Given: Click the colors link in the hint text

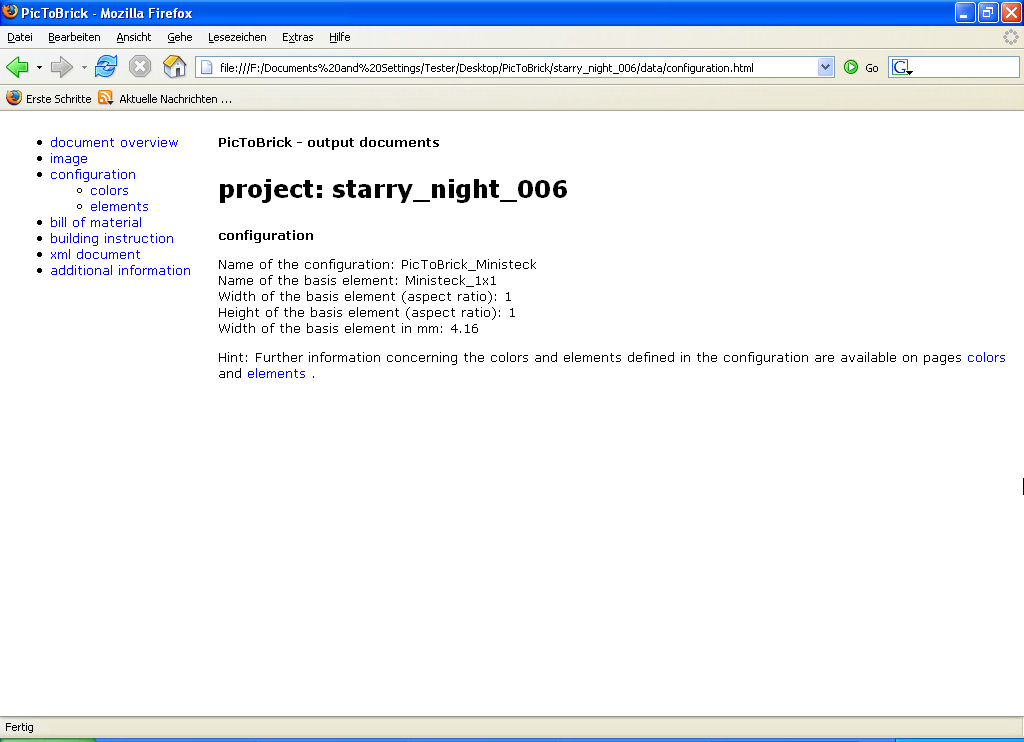Looking at the screenshot, I should [x=986, y=357].
